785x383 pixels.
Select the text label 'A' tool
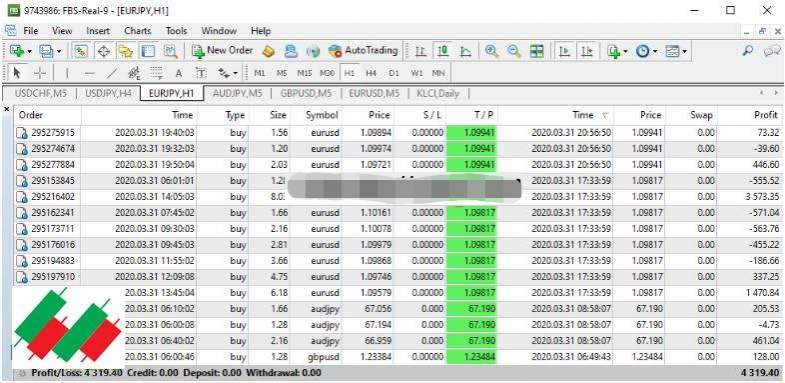[x=179, y=73]
